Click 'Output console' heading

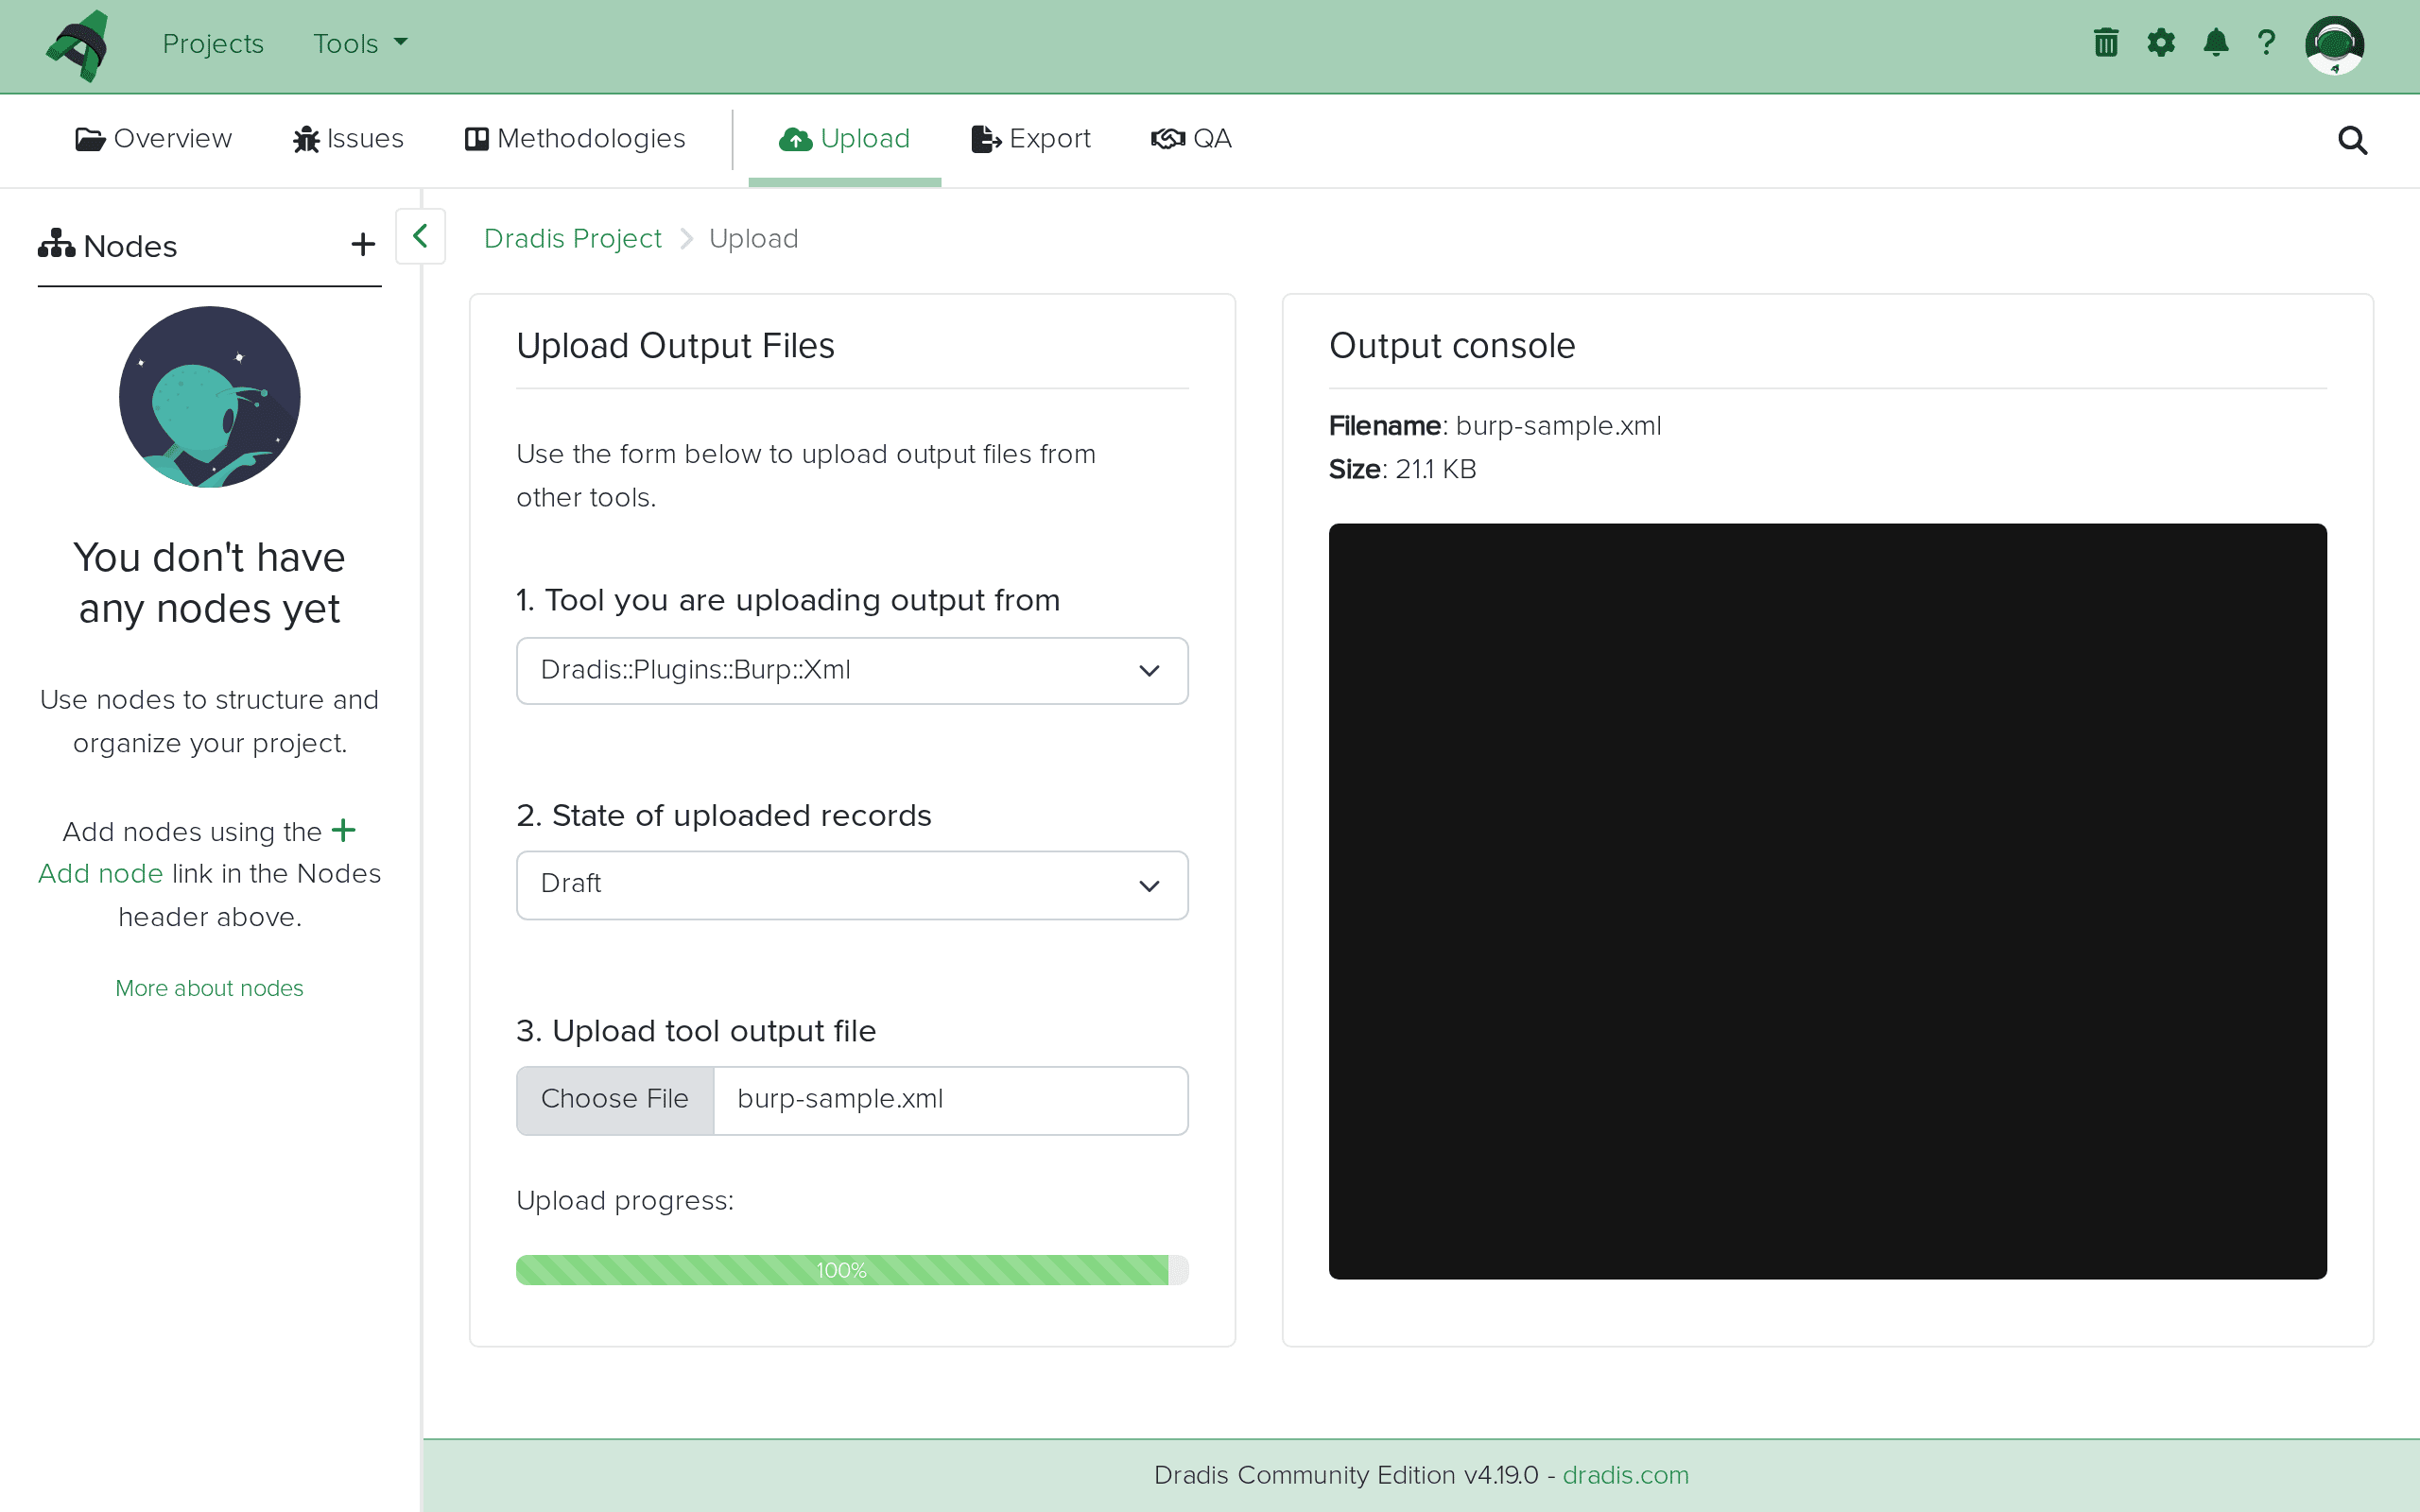click(1452, 346)
